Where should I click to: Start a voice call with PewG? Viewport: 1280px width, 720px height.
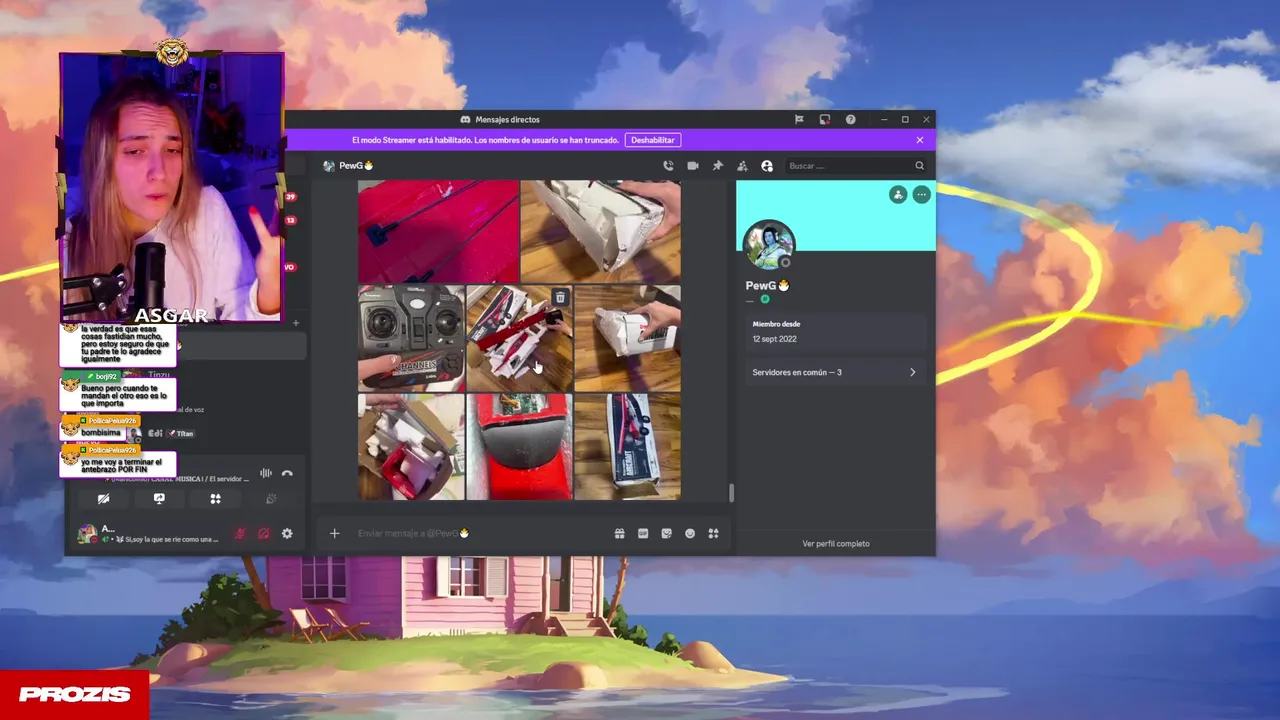point(668,166)
